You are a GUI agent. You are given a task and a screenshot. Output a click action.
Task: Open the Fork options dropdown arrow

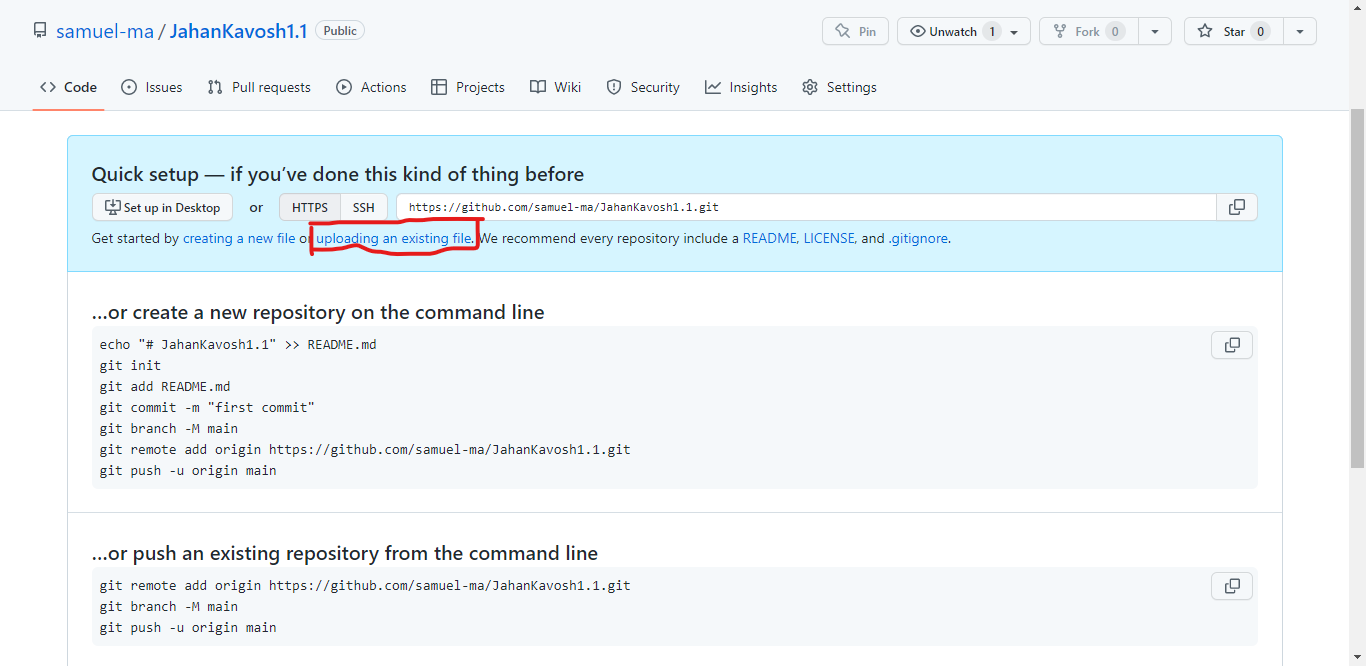click(1155, 31)
